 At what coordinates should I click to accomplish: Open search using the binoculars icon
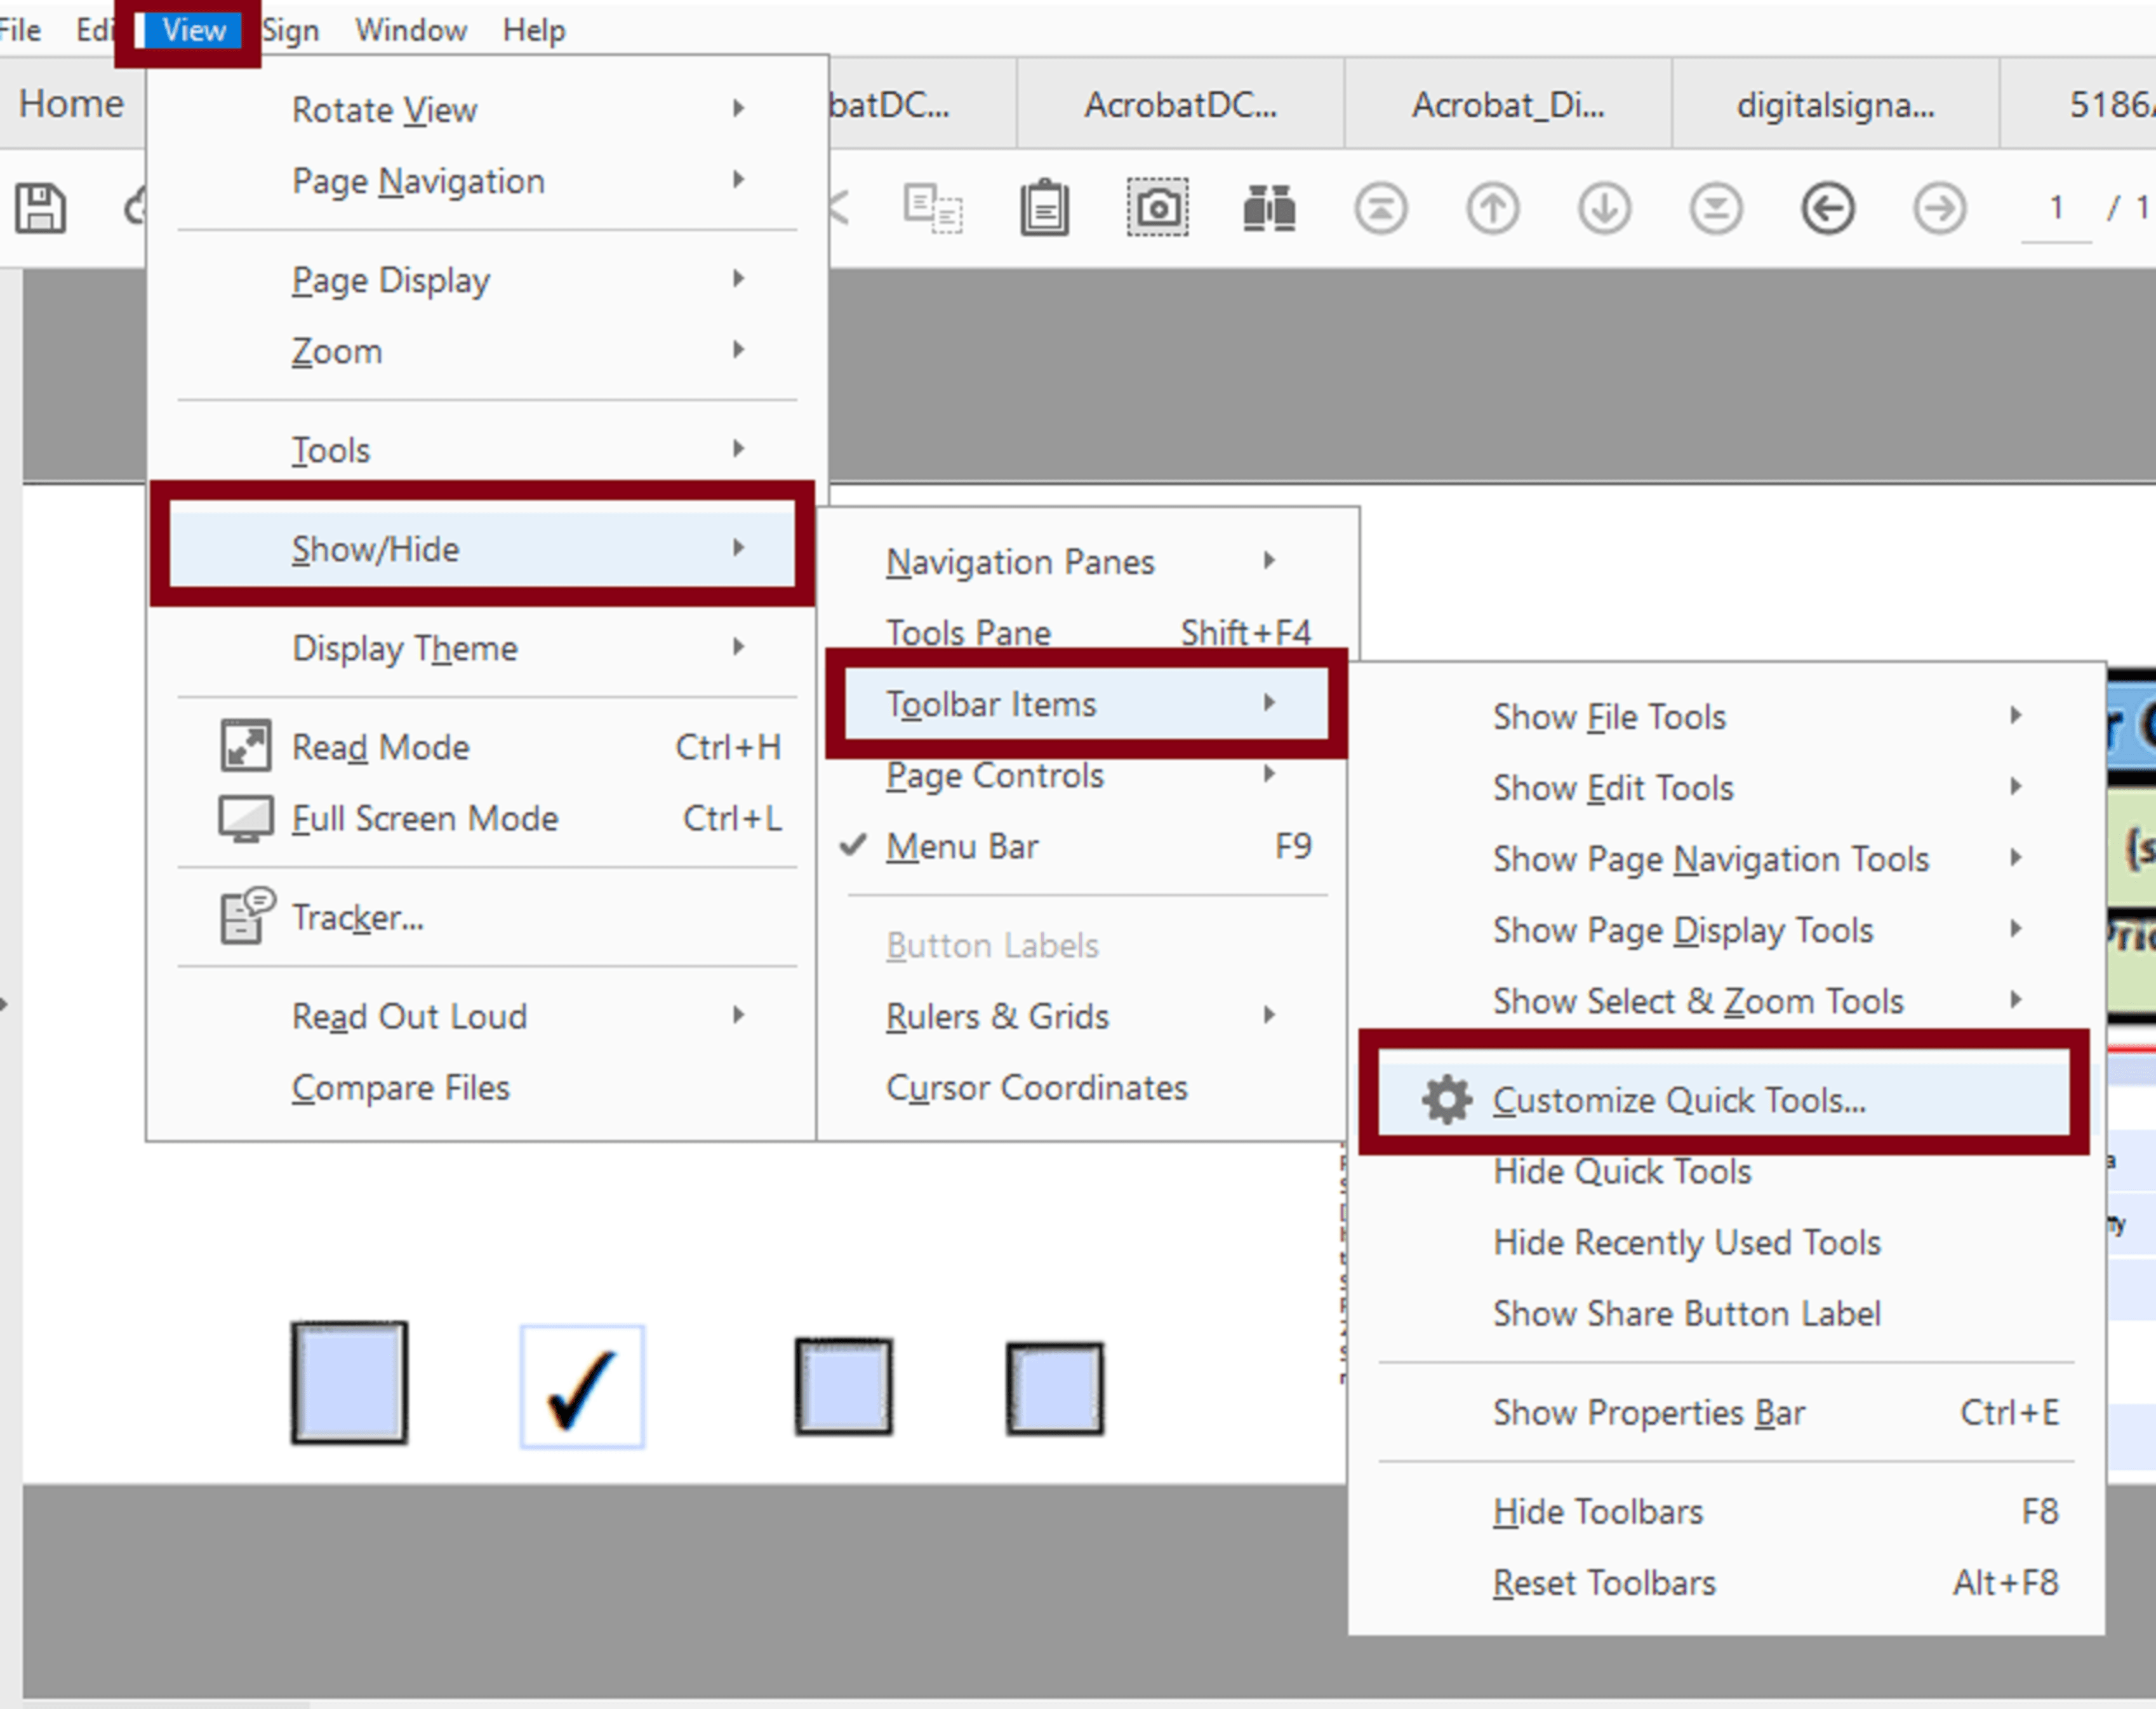click(x=1267, y=207)
